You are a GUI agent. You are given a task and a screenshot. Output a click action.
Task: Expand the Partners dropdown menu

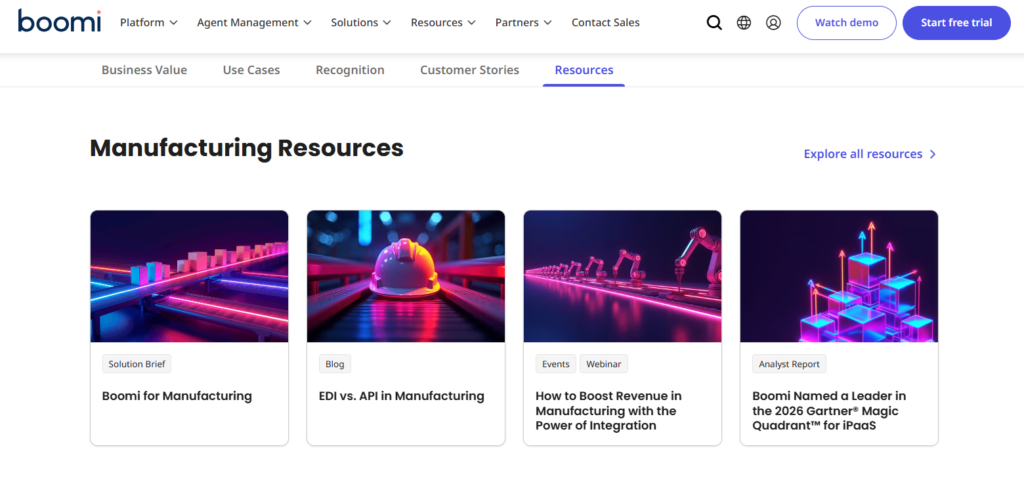click(524, 22)
